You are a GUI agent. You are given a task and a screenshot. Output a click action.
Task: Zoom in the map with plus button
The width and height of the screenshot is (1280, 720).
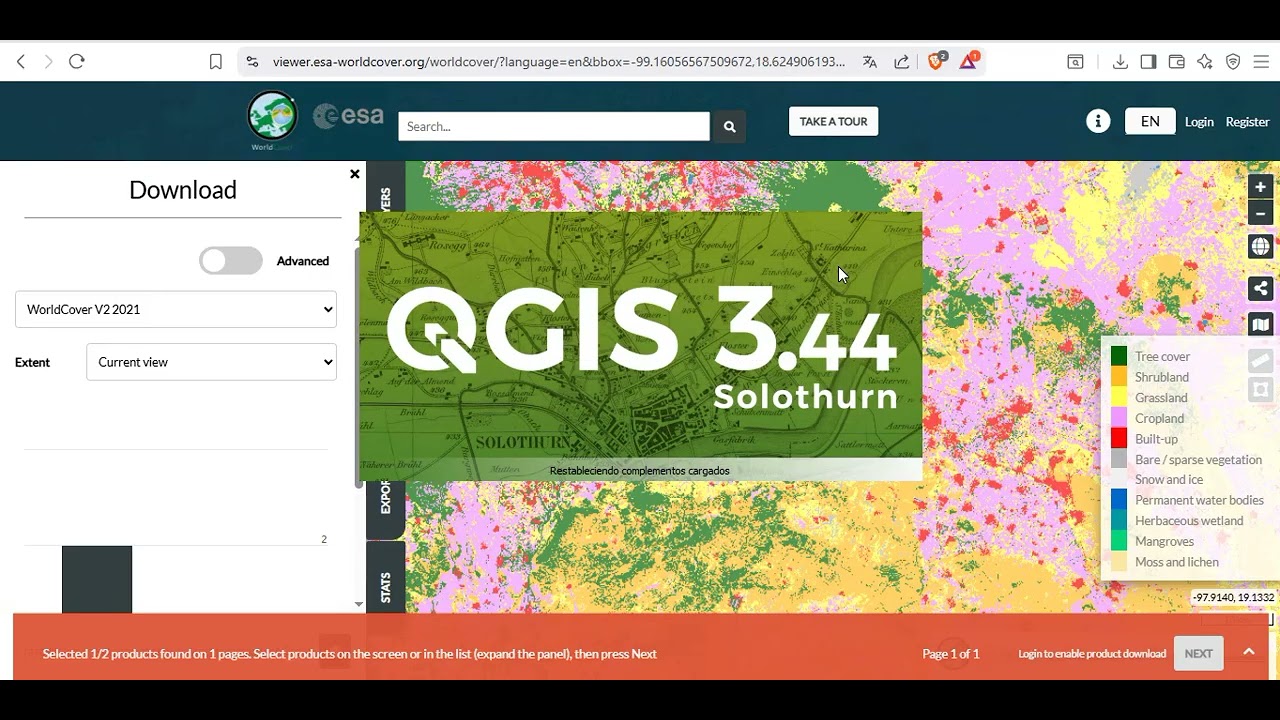[1261, 187]
